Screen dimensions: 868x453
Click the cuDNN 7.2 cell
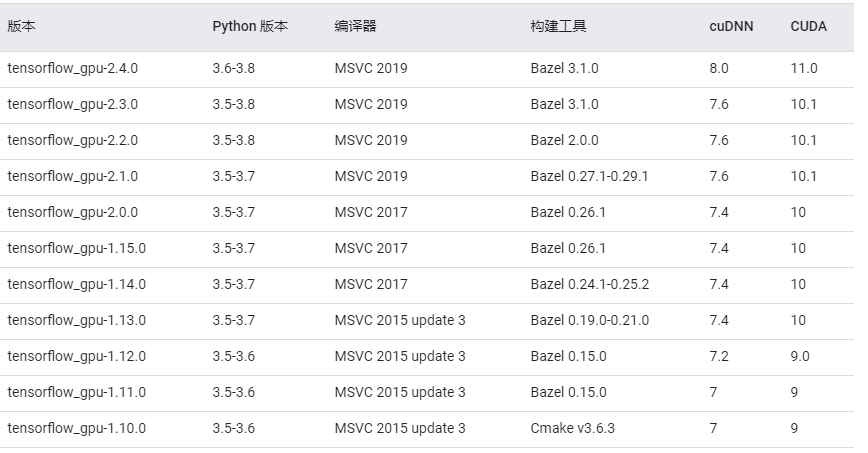coord(719,356)
